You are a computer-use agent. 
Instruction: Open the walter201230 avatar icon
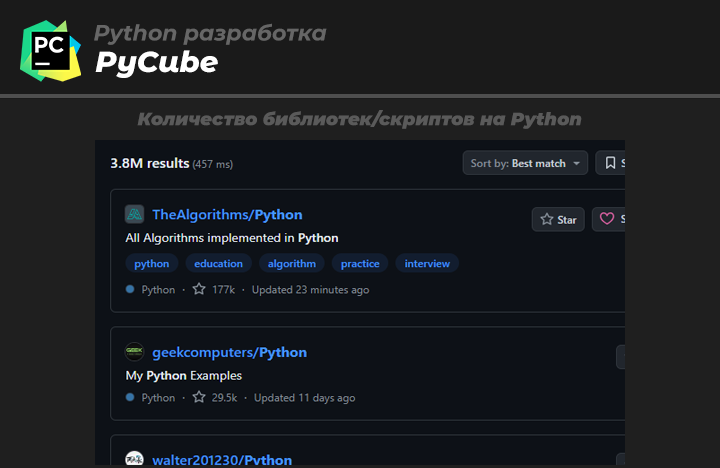(x=135, y=458)
